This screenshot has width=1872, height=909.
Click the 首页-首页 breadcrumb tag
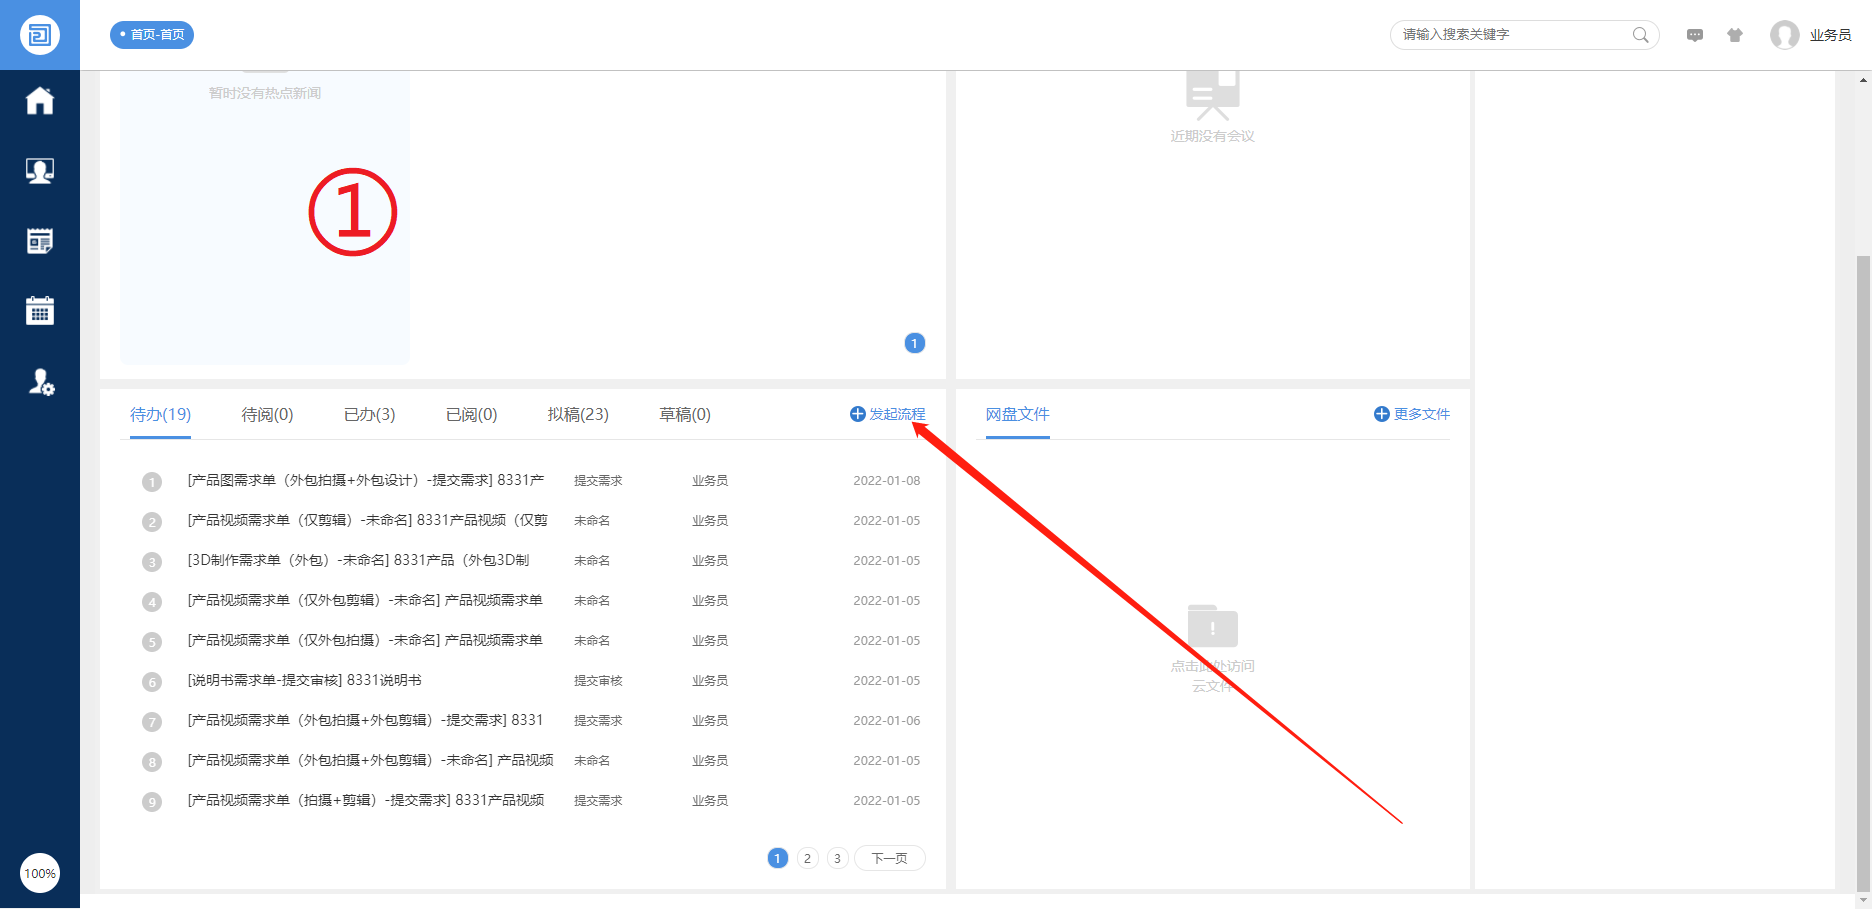[152, 35]
